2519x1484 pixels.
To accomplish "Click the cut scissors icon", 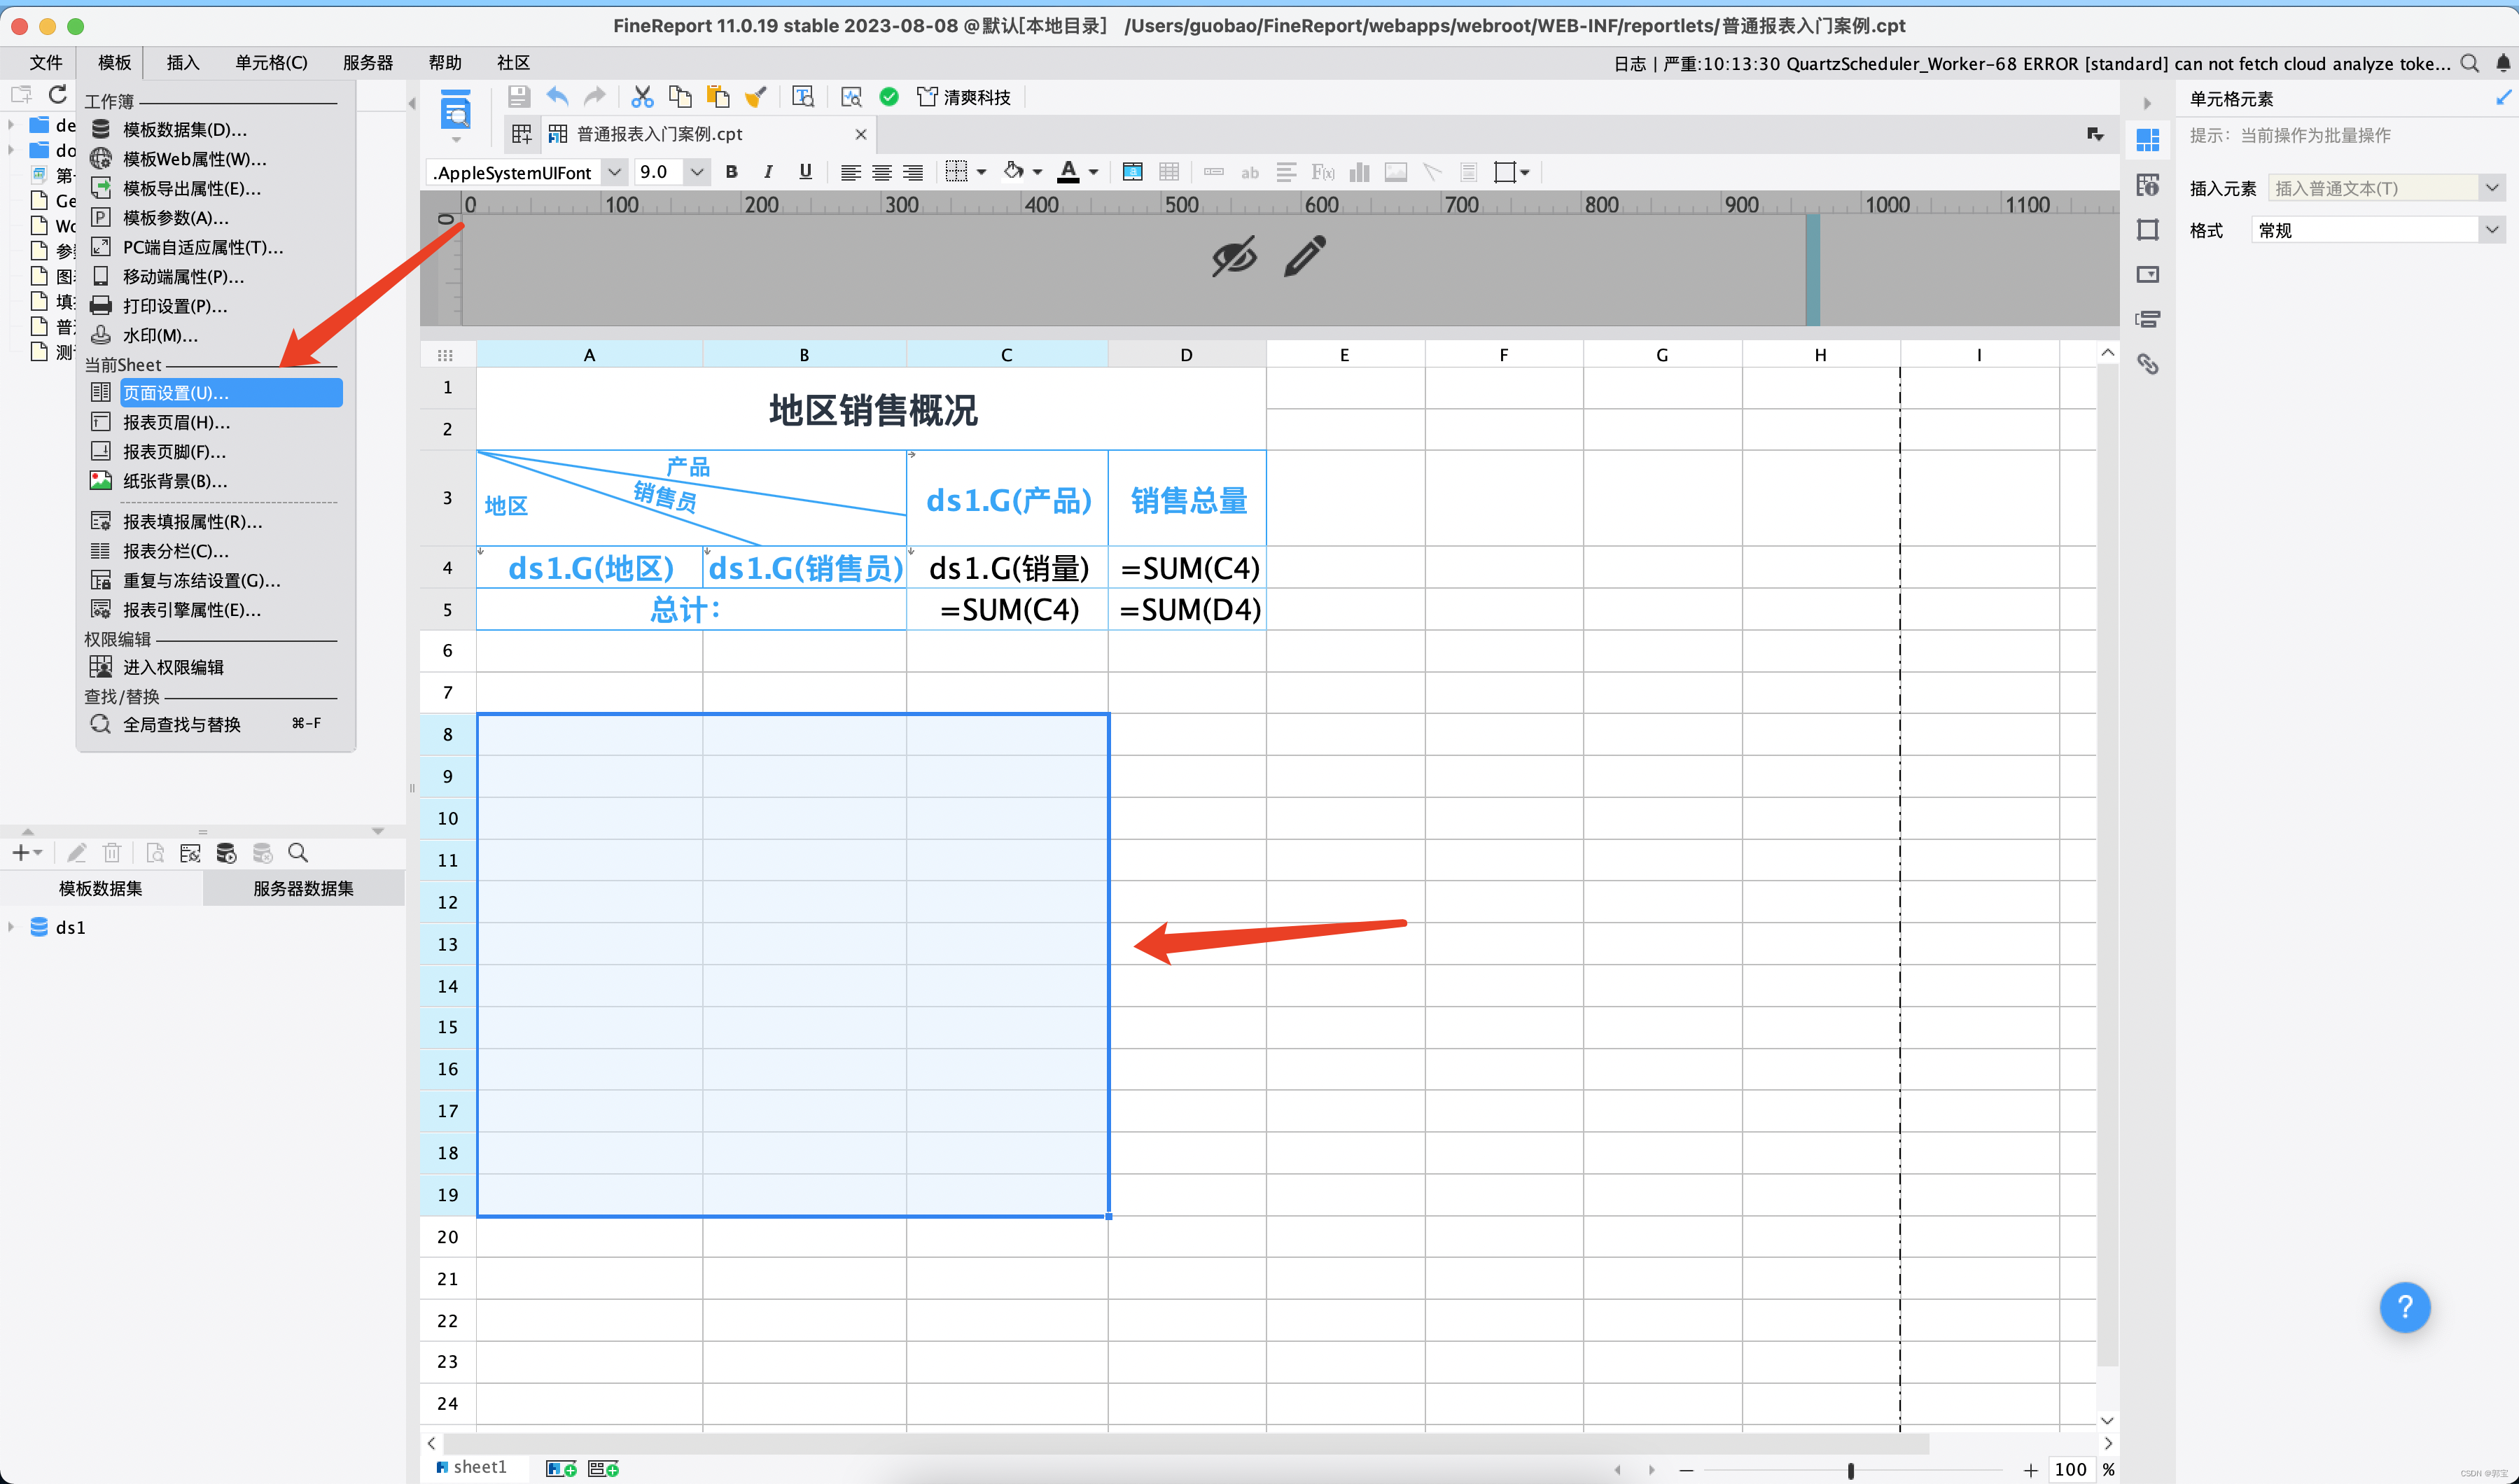I will pyautogui.click(x=642, y=97).
